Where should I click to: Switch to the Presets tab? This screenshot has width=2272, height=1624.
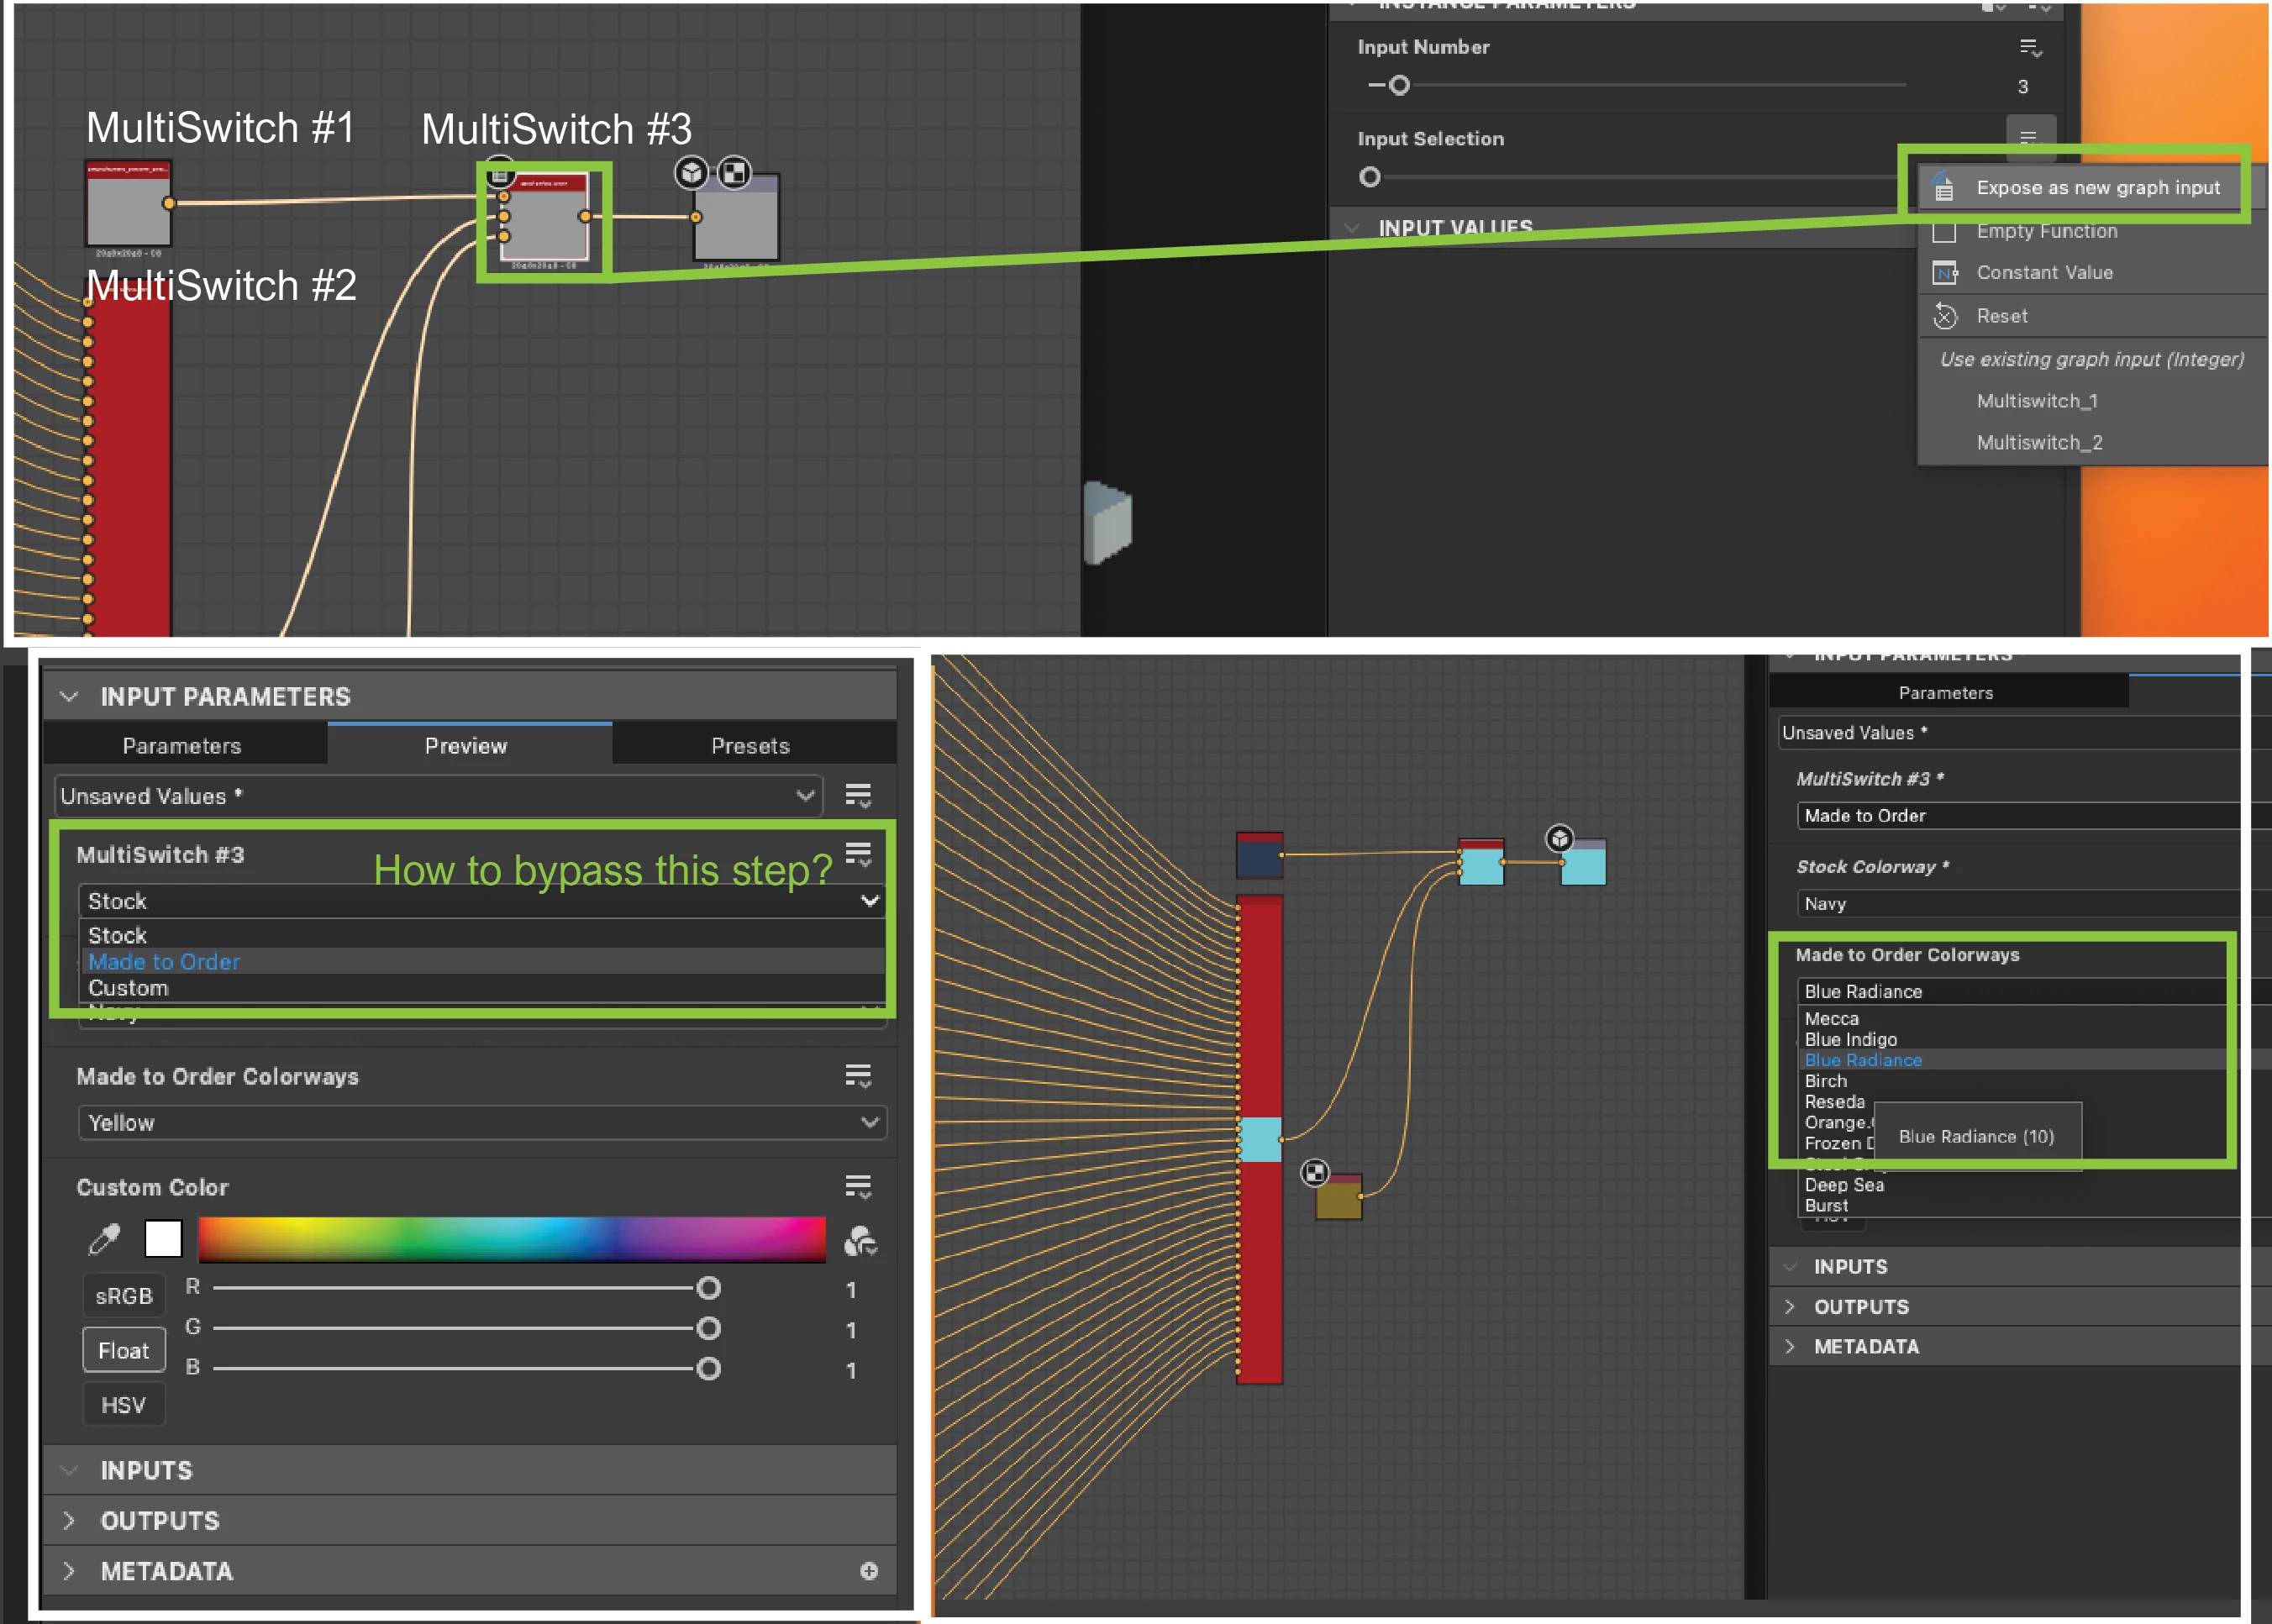pos(750,746)
